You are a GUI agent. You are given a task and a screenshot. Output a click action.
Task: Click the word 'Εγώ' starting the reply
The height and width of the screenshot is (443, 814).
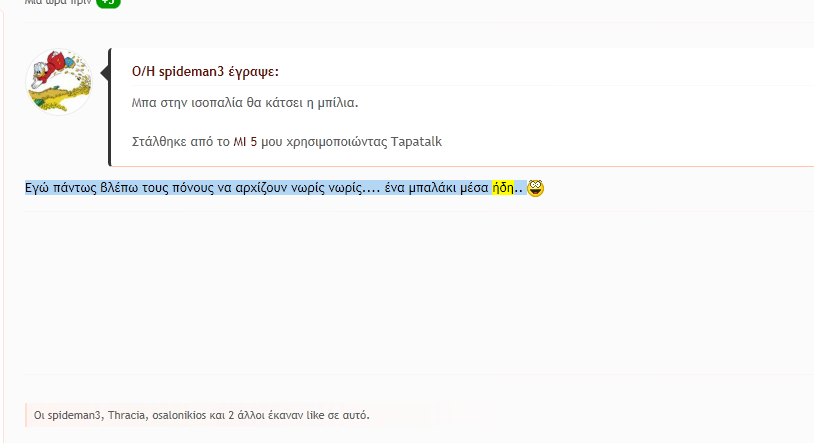pos(37,188)
